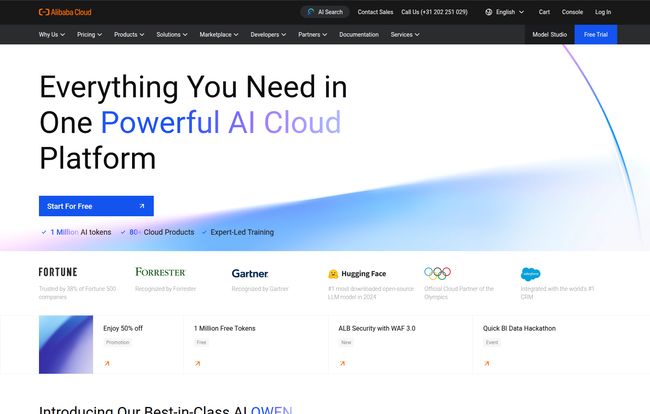Expand the Services menu
The image size is (650, 414).
pyautogui.click(x=405, y=34)
